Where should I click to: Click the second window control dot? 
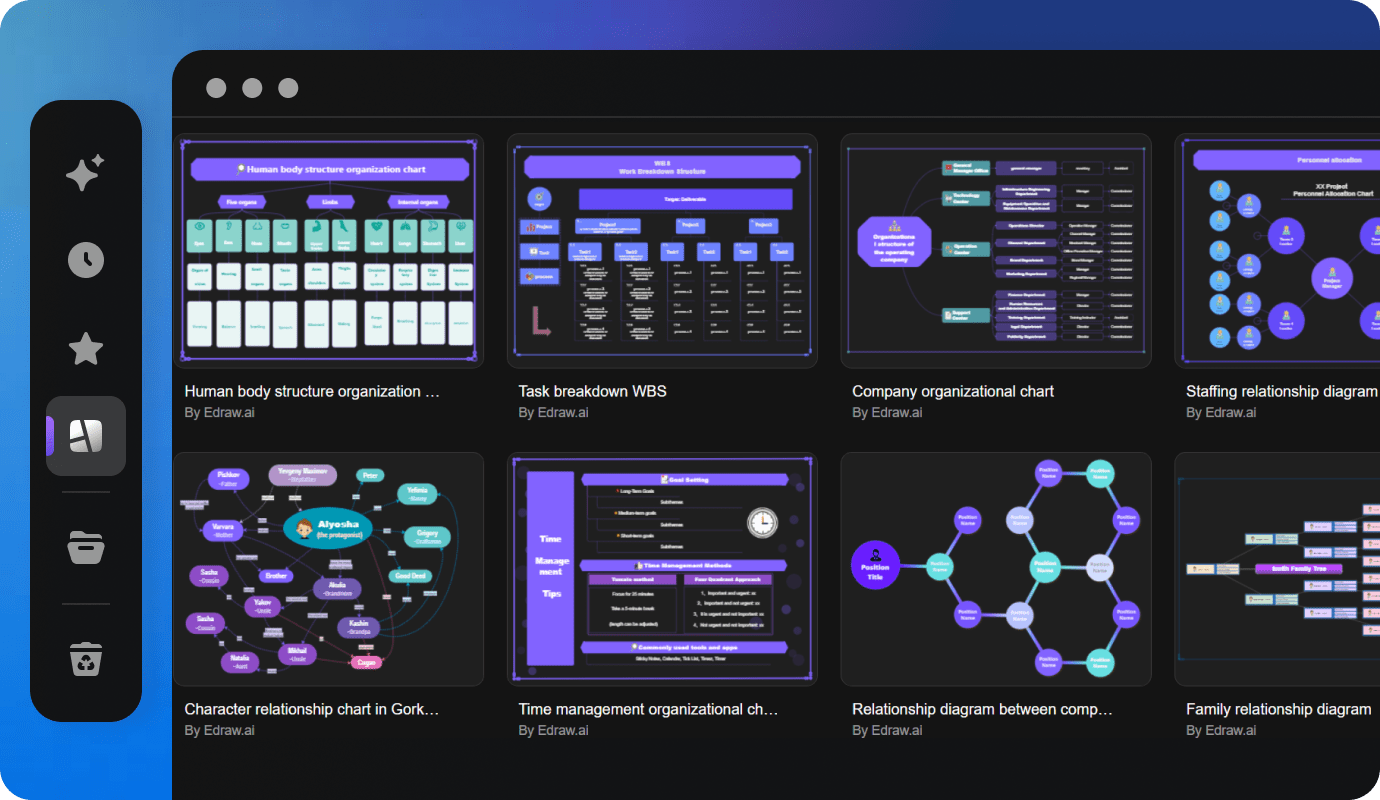coord(252,88)
